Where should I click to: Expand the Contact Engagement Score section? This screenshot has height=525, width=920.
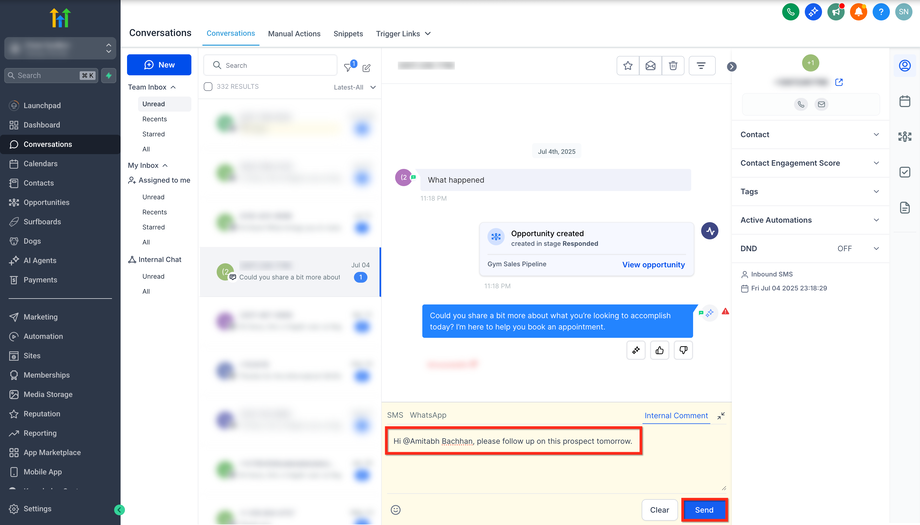pyautogui.click(x=810, y=163)
